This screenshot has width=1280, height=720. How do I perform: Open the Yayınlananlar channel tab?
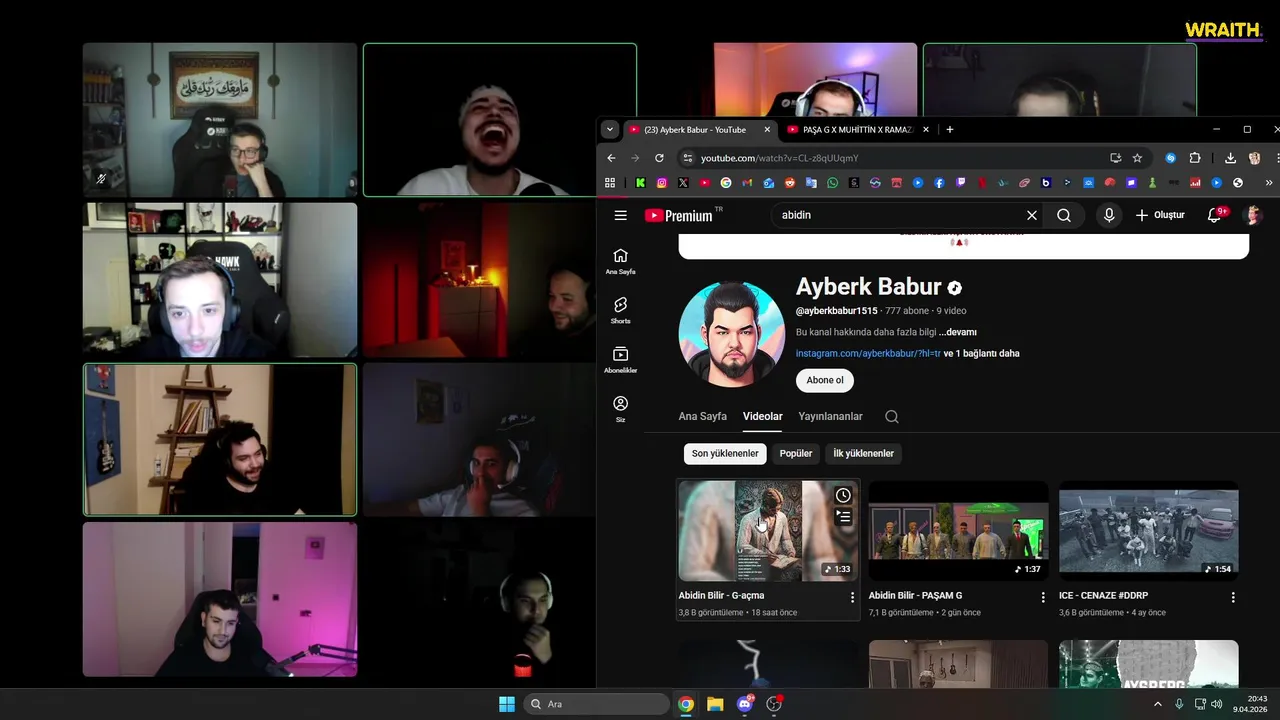click(x=830, y=416)
